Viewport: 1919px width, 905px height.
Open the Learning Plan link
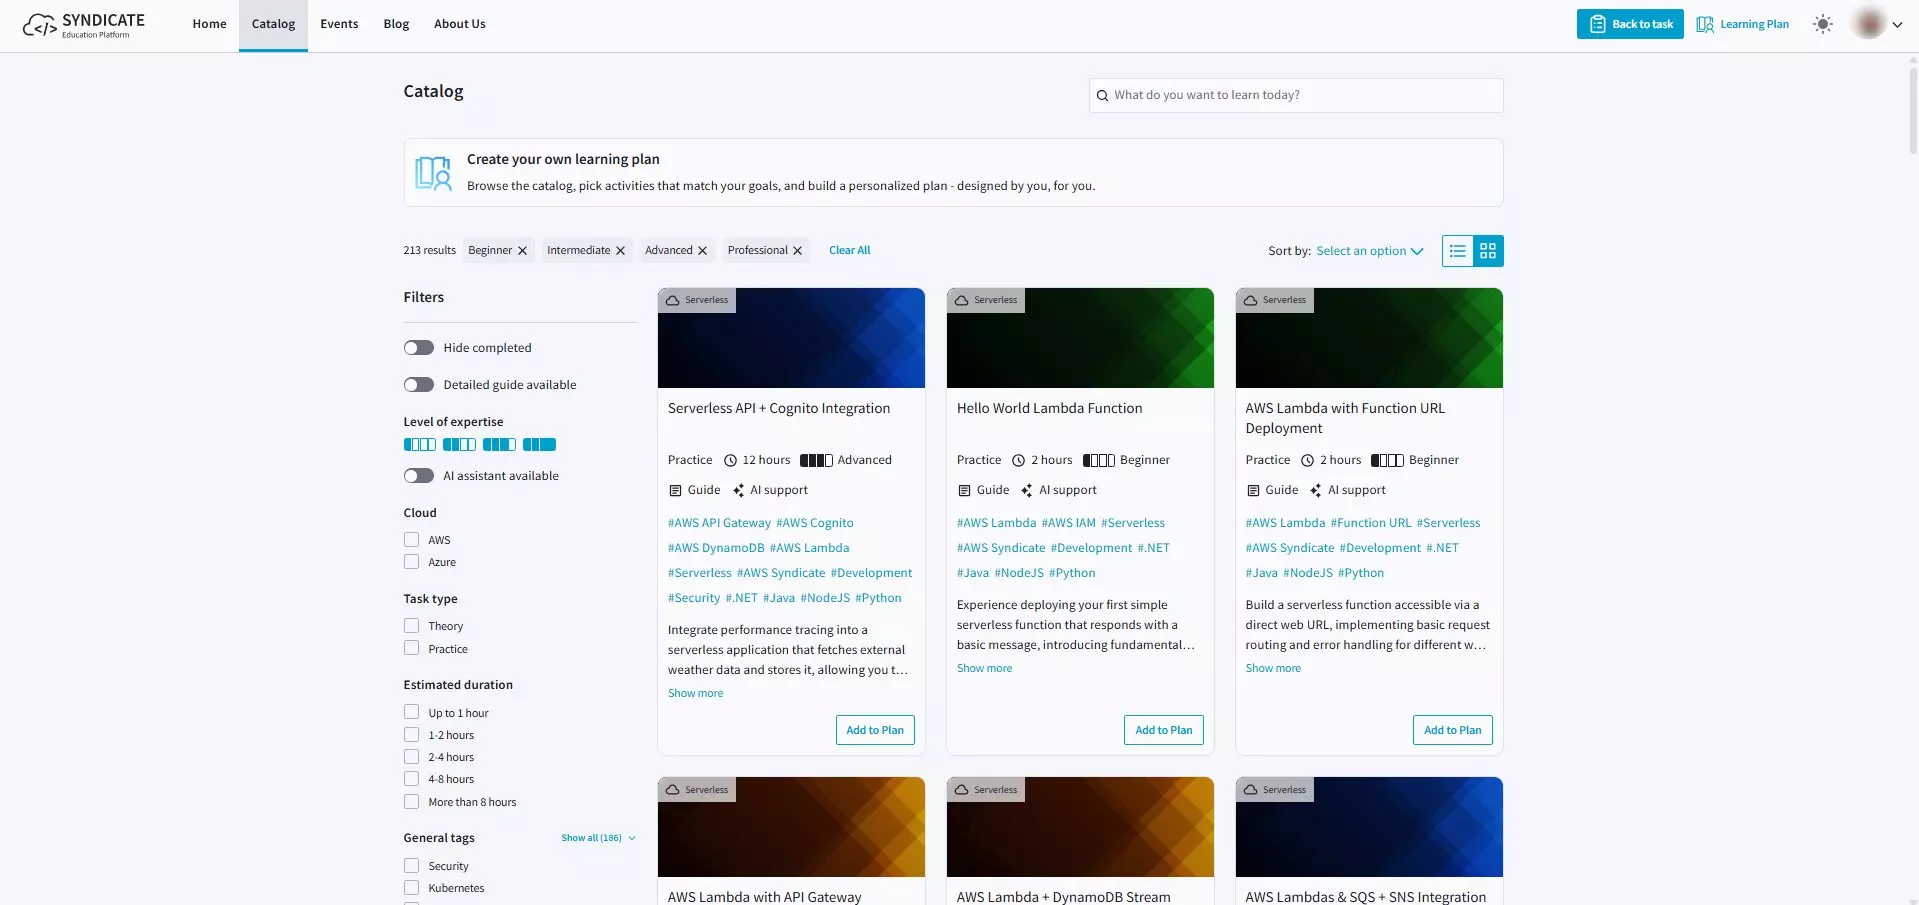point(1754,24)
